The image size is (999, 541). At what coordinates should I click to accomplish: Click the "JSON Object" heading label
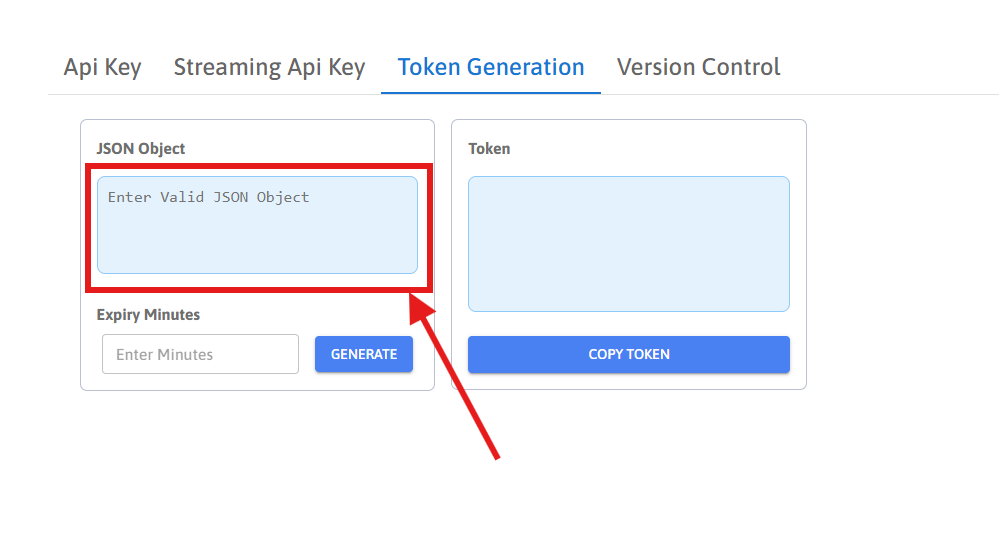point(141,149)
